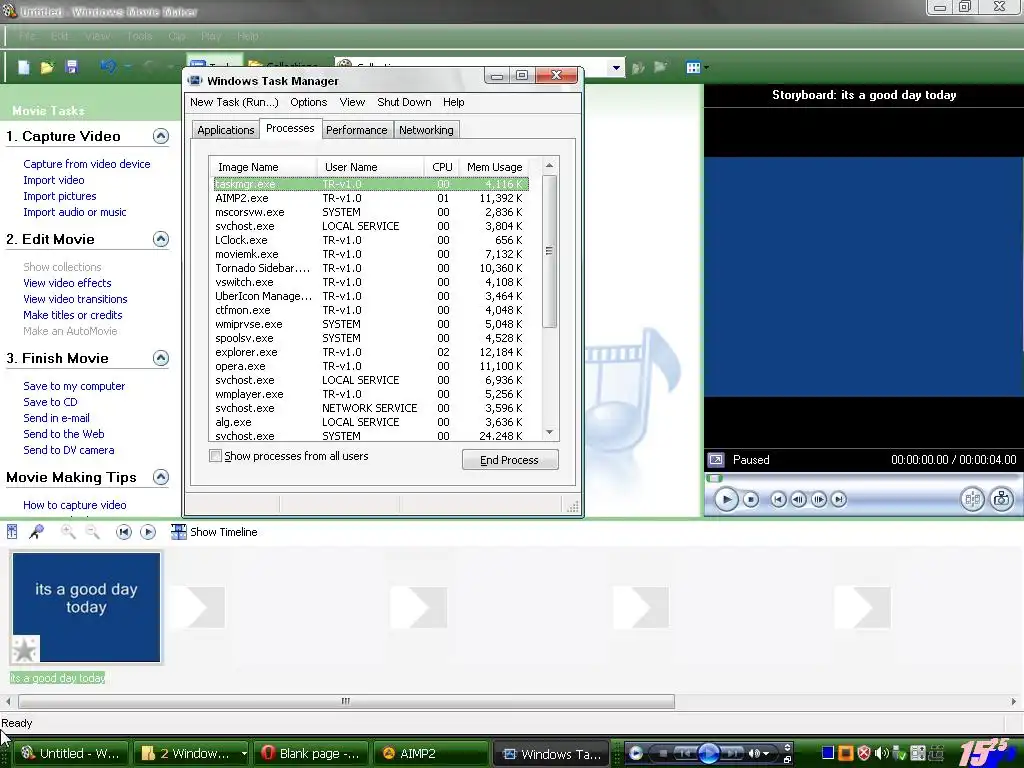Open View video transitions link
The image size is (1024, 768).
click(75, 299)
